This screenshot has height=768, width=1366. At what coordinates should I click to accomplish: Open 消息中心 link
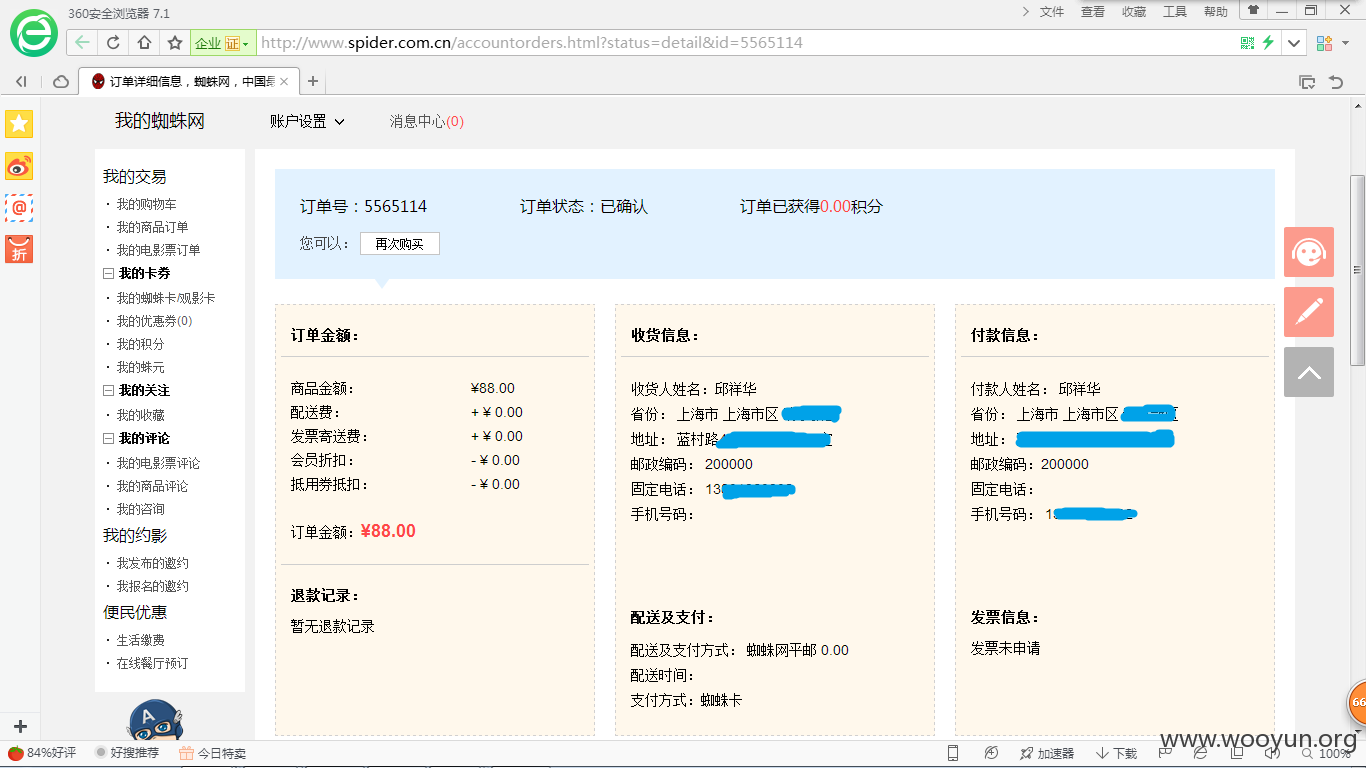coord(427,121)
